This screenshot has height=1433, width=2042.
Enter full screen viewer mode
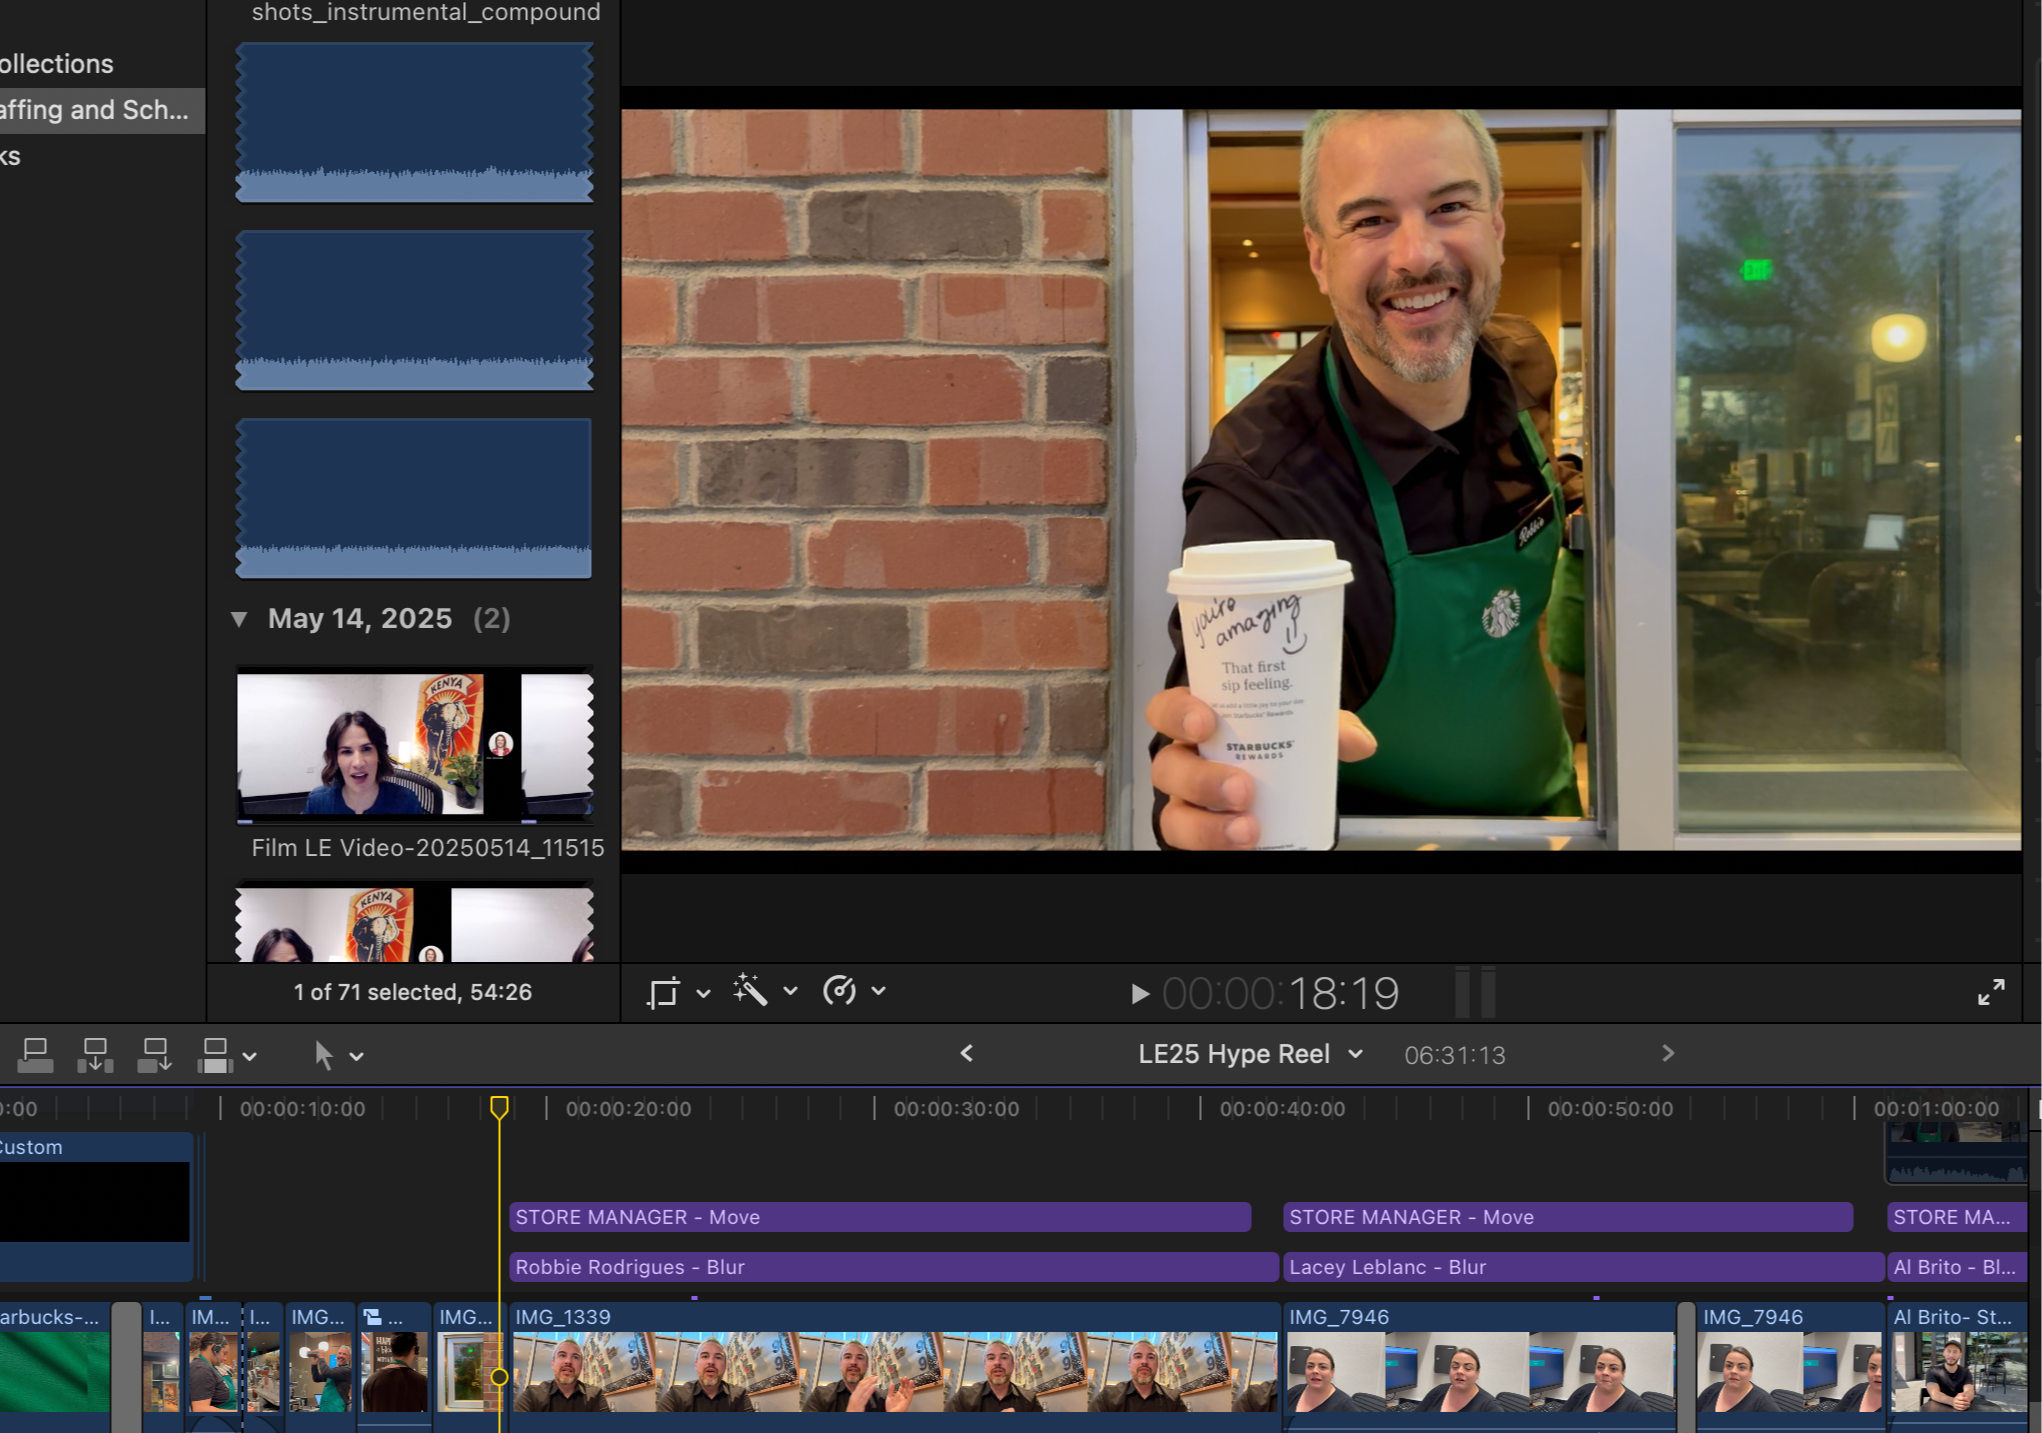point(1991,992)
